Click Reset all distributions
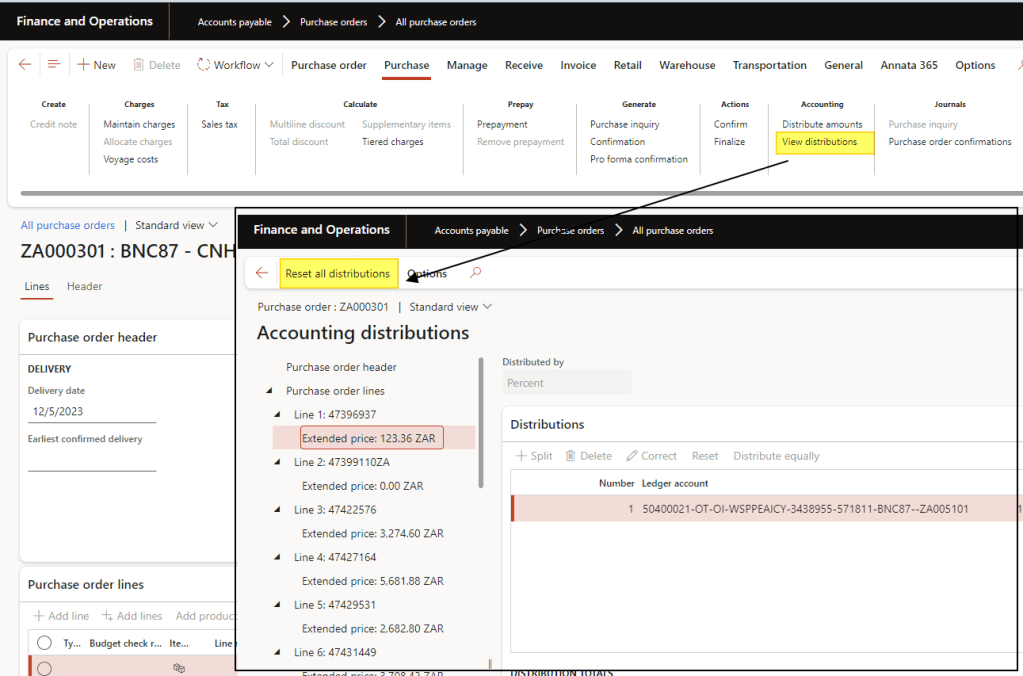The image size is (1023, 676). pyautogui.click(x=337, y=273)
